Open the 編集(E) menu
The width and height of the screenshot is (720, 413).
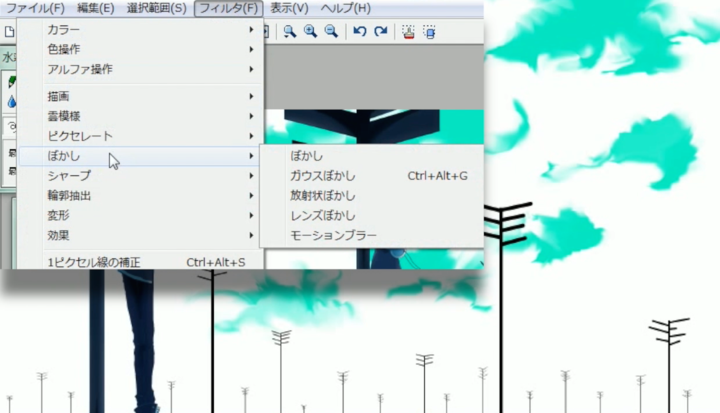pos(96,8)
